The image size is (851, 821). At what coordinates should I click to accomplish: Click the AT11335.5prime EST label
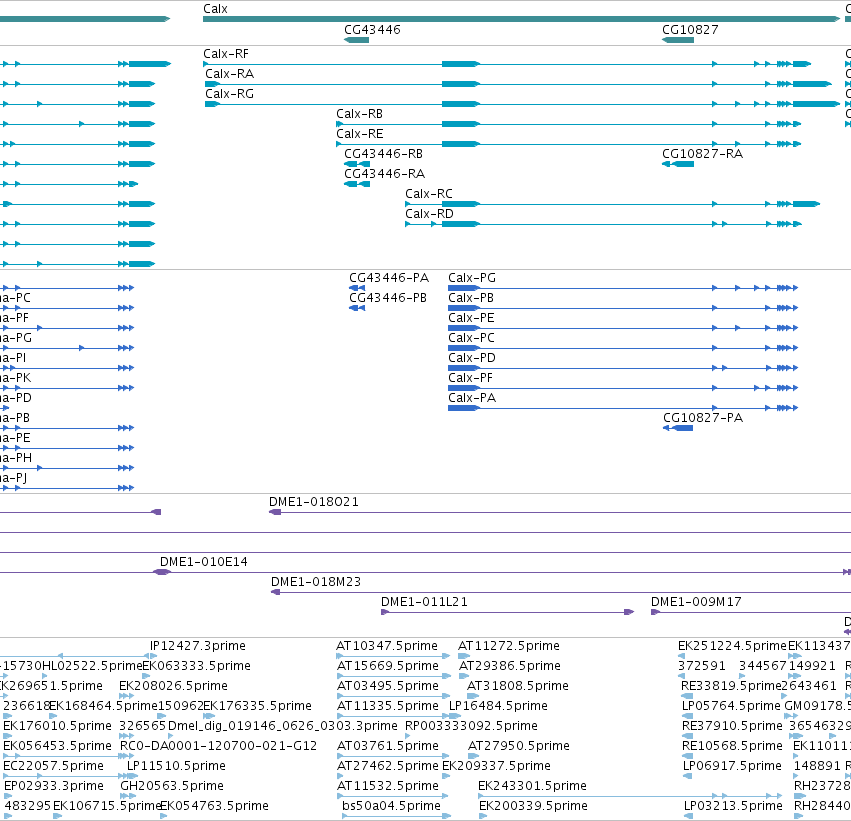[x=388, y=706]
